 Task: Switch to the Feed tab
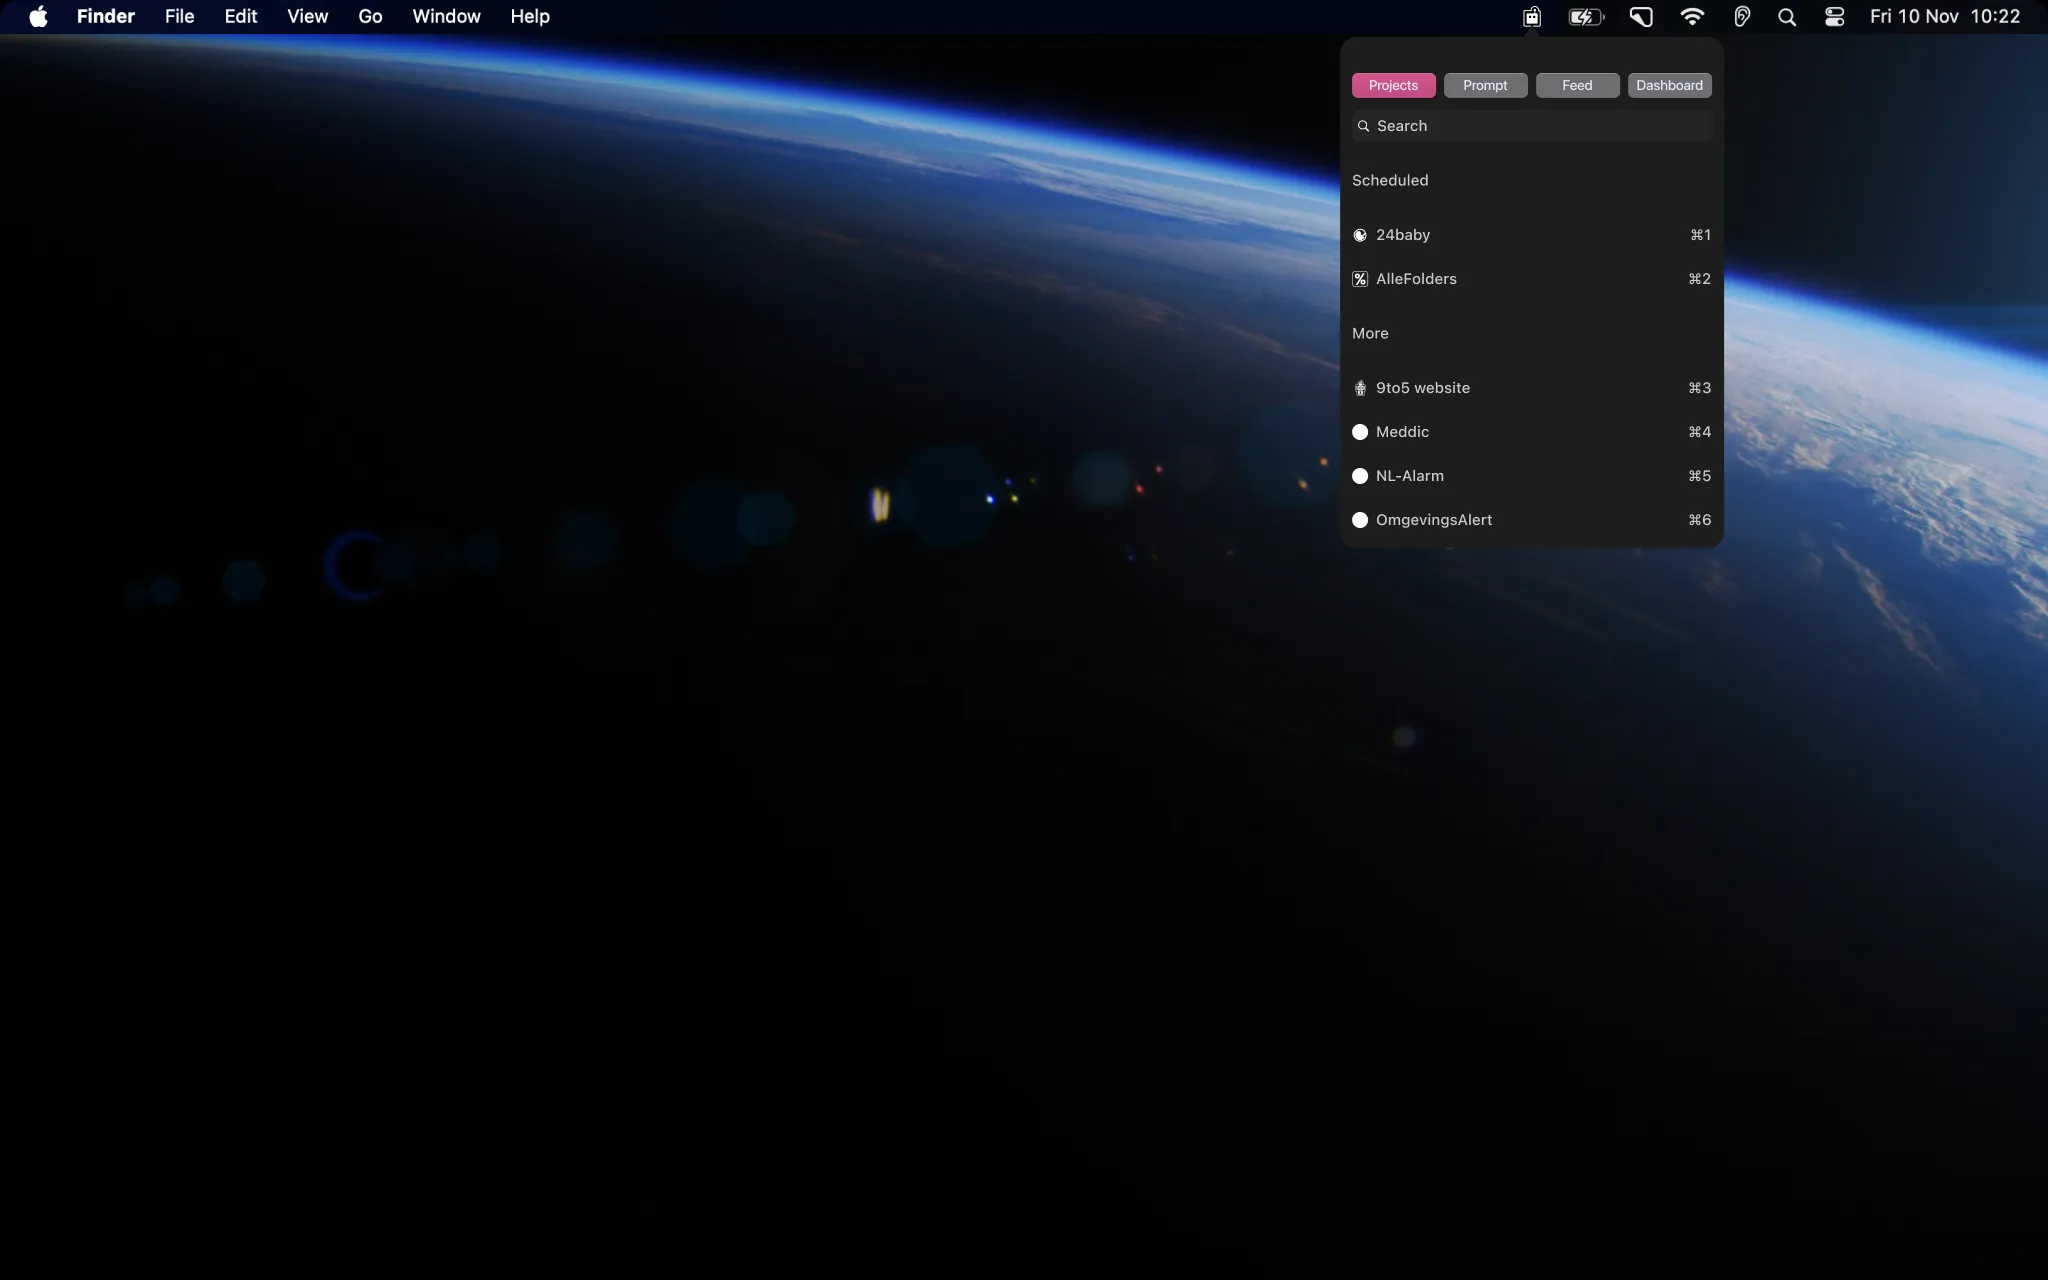pos(1577,85)
